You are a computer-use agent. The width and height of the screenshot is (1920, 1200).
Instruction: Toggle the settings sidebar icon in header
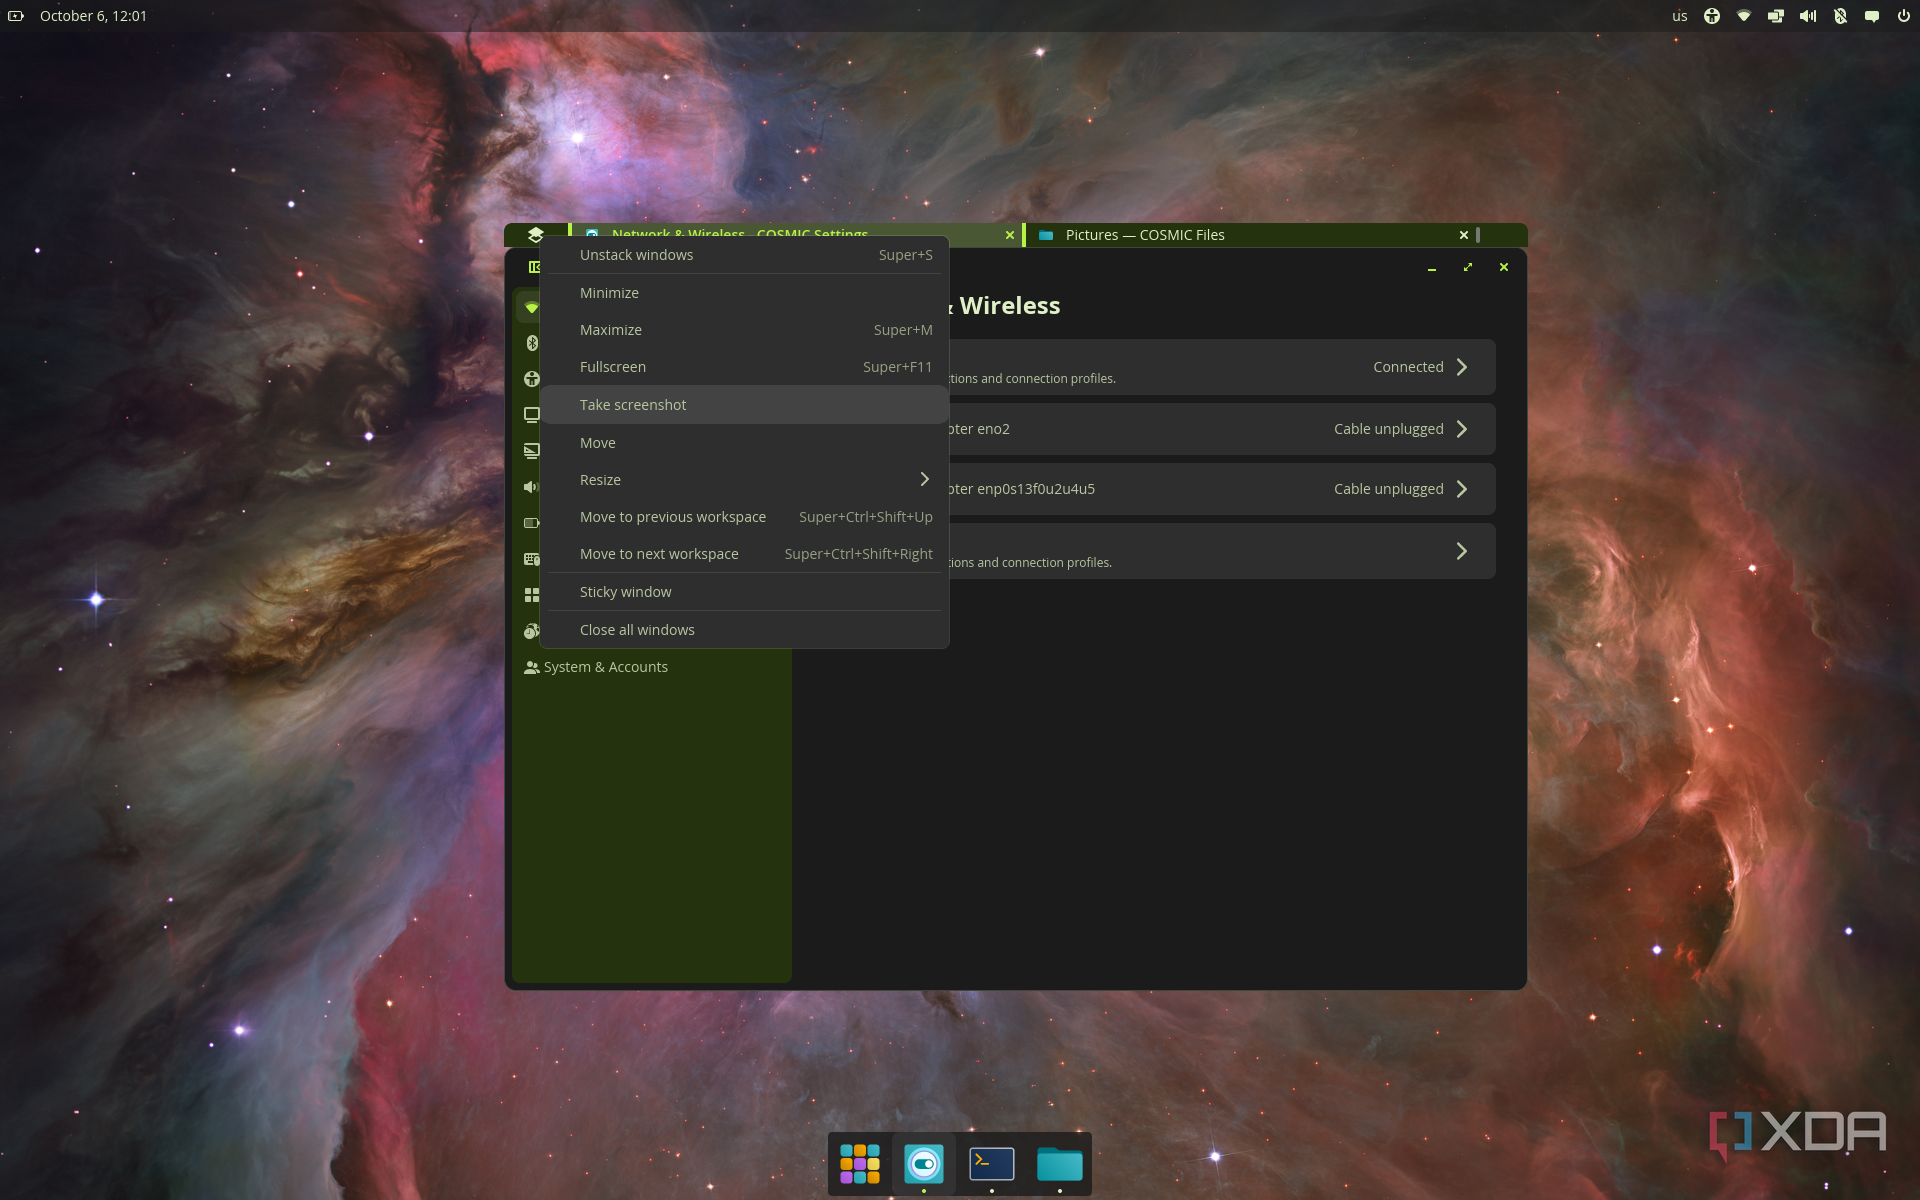coord(533,267)
